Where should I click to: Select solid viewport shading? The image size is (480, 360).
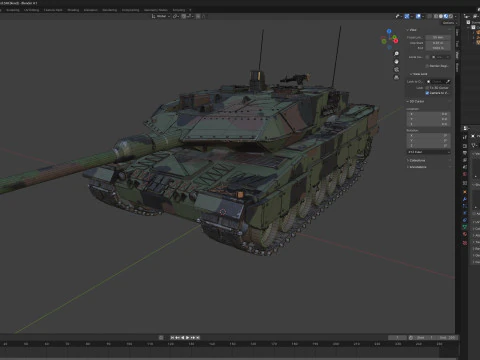tap(441, 16)
